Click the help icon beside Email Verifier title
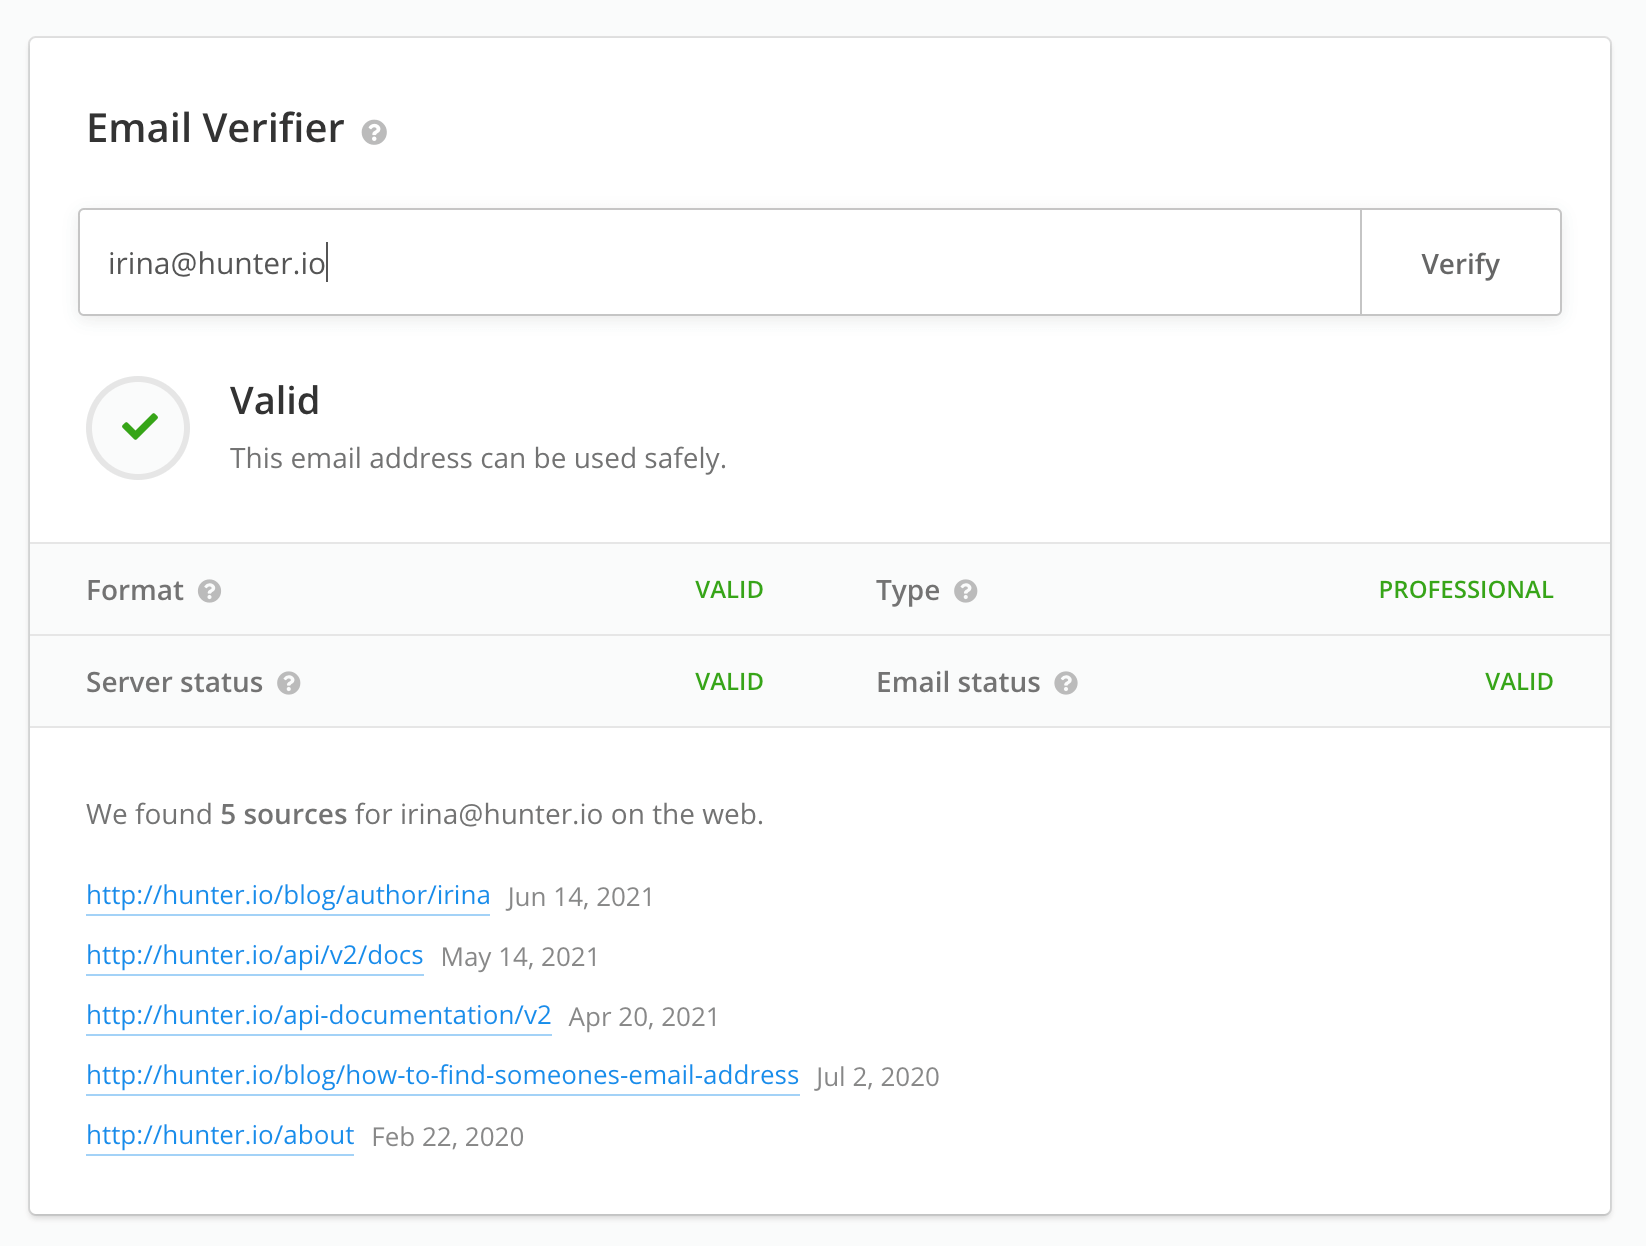The image size is (1646, 1246). pyautogui.click(x=374, y=132)
